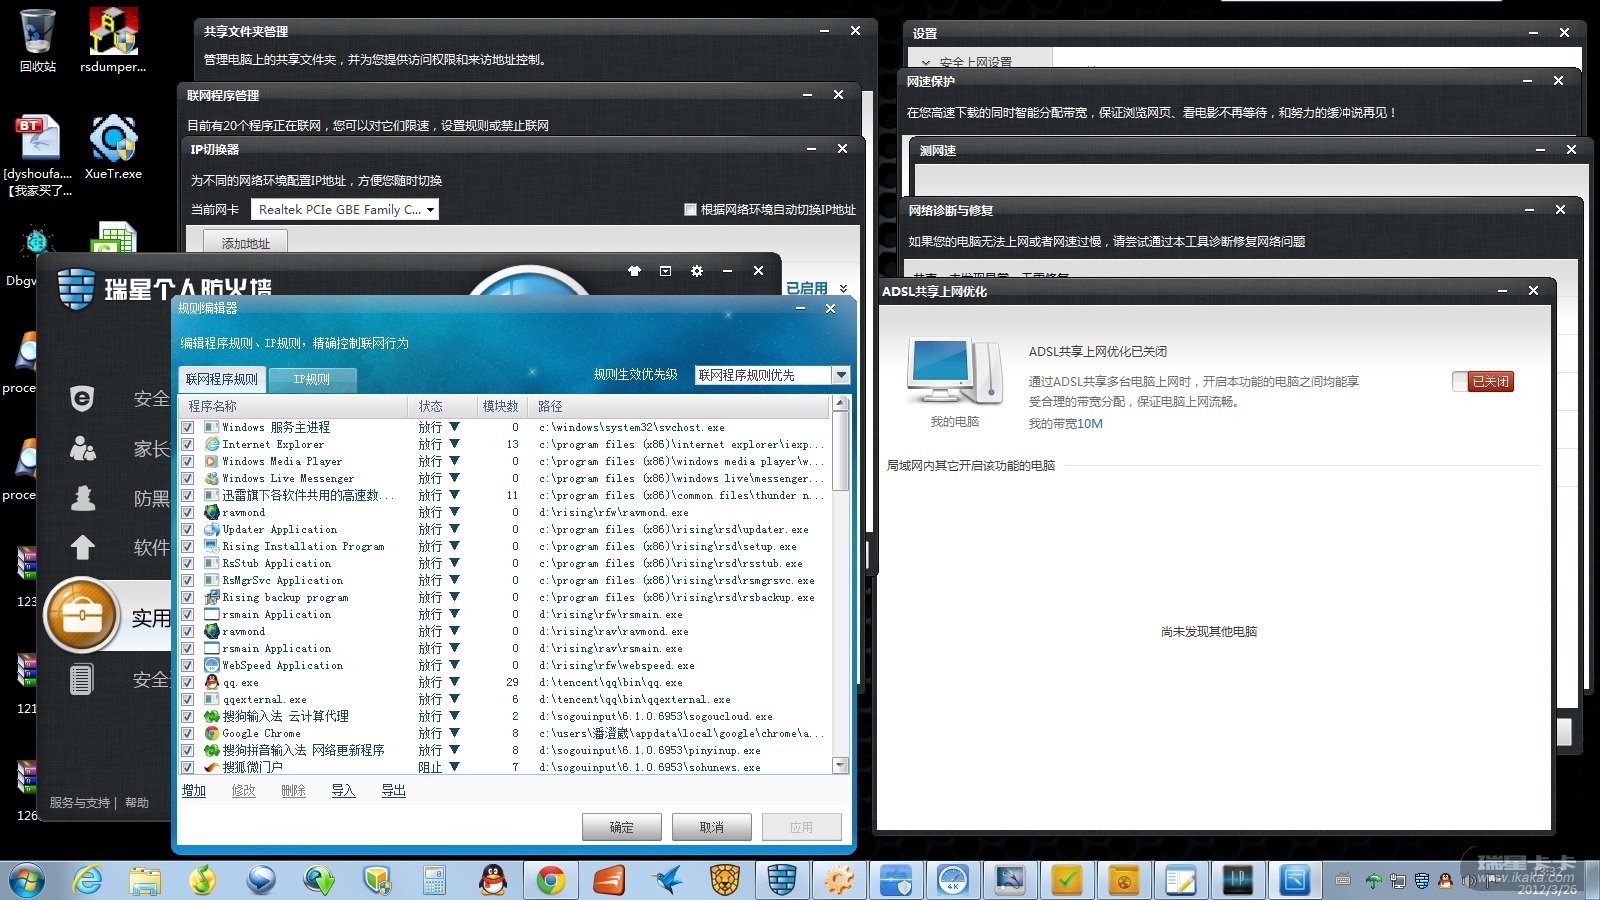This screenshot has height=900, width=1600.
Task: Click the rule list vertical scrollbar thumb
Action: [x=840, y=451]
